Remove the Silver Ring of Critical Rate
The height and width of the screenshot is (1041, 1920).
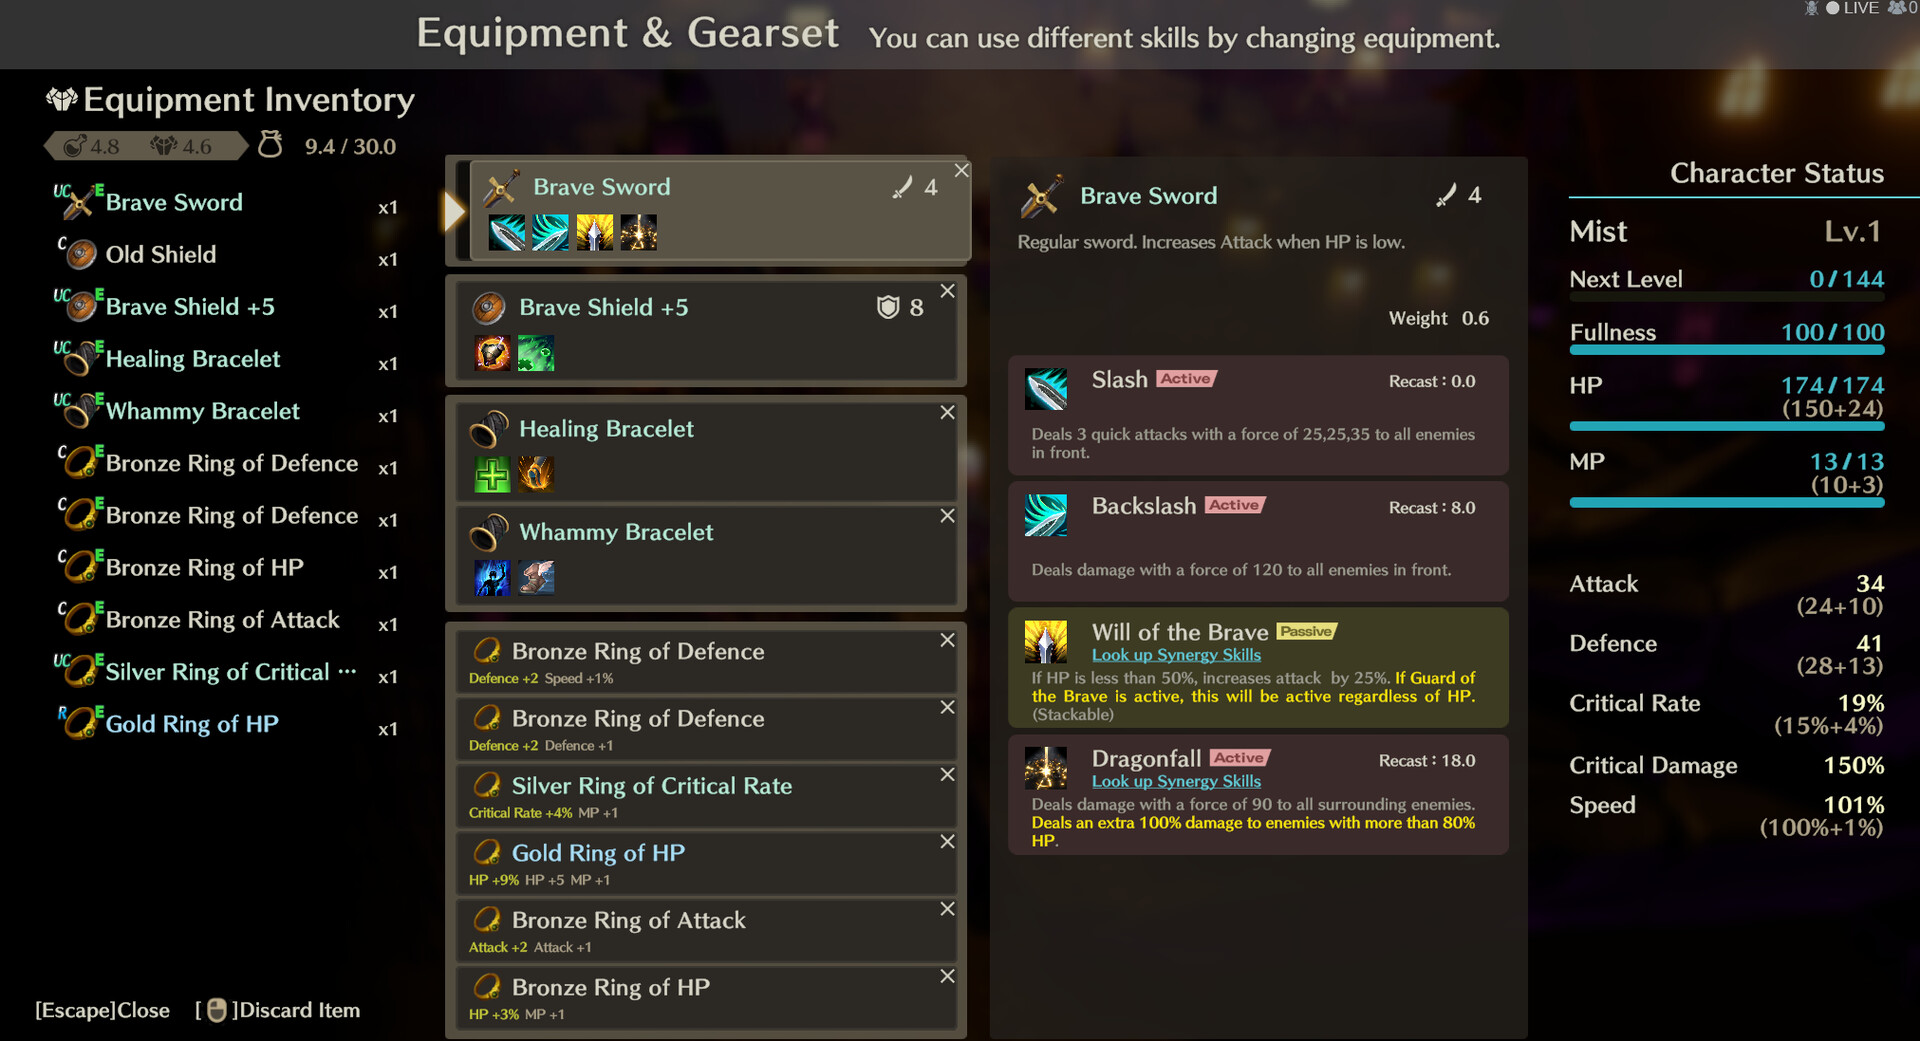click(947, 775)
